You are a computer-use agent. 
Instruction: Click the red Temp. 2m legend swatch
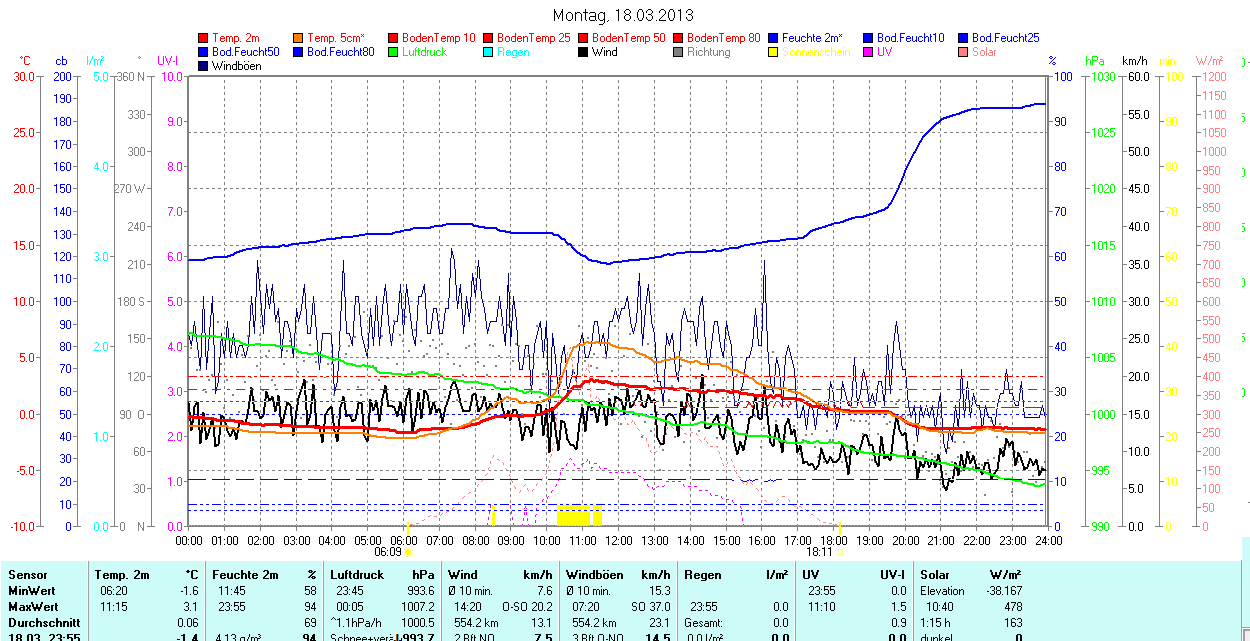pyautogui.click(x=204, y=38)
